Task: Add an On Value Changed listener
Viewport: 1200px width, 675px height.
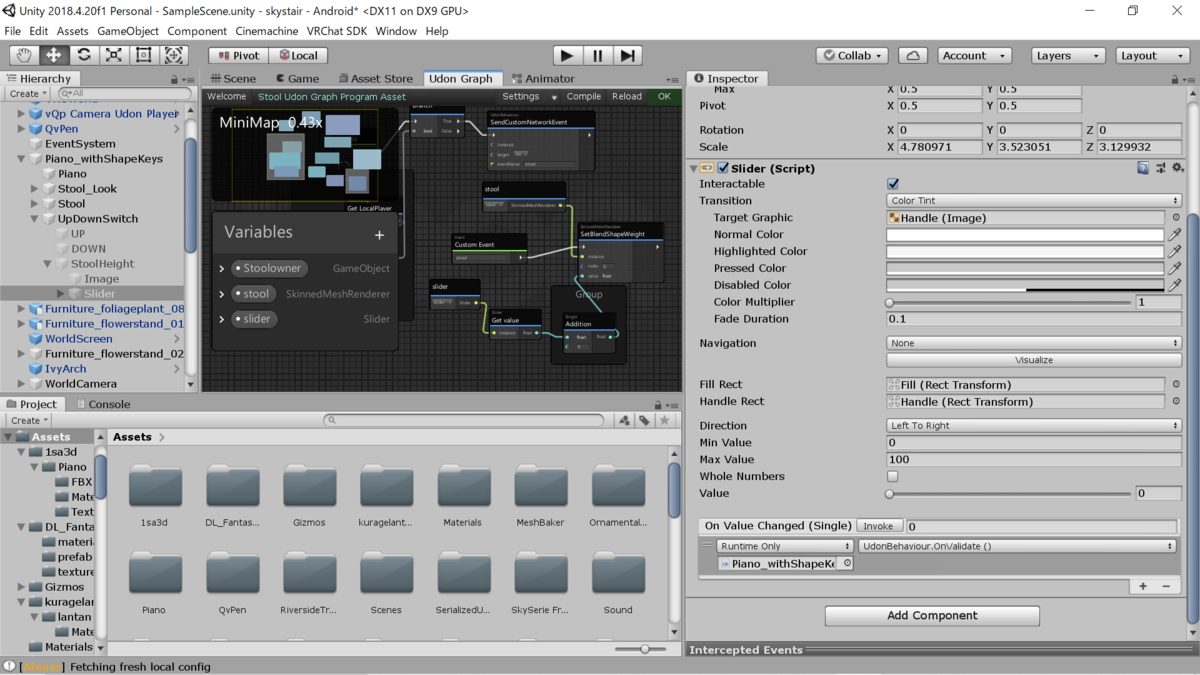Action: 1143,586
